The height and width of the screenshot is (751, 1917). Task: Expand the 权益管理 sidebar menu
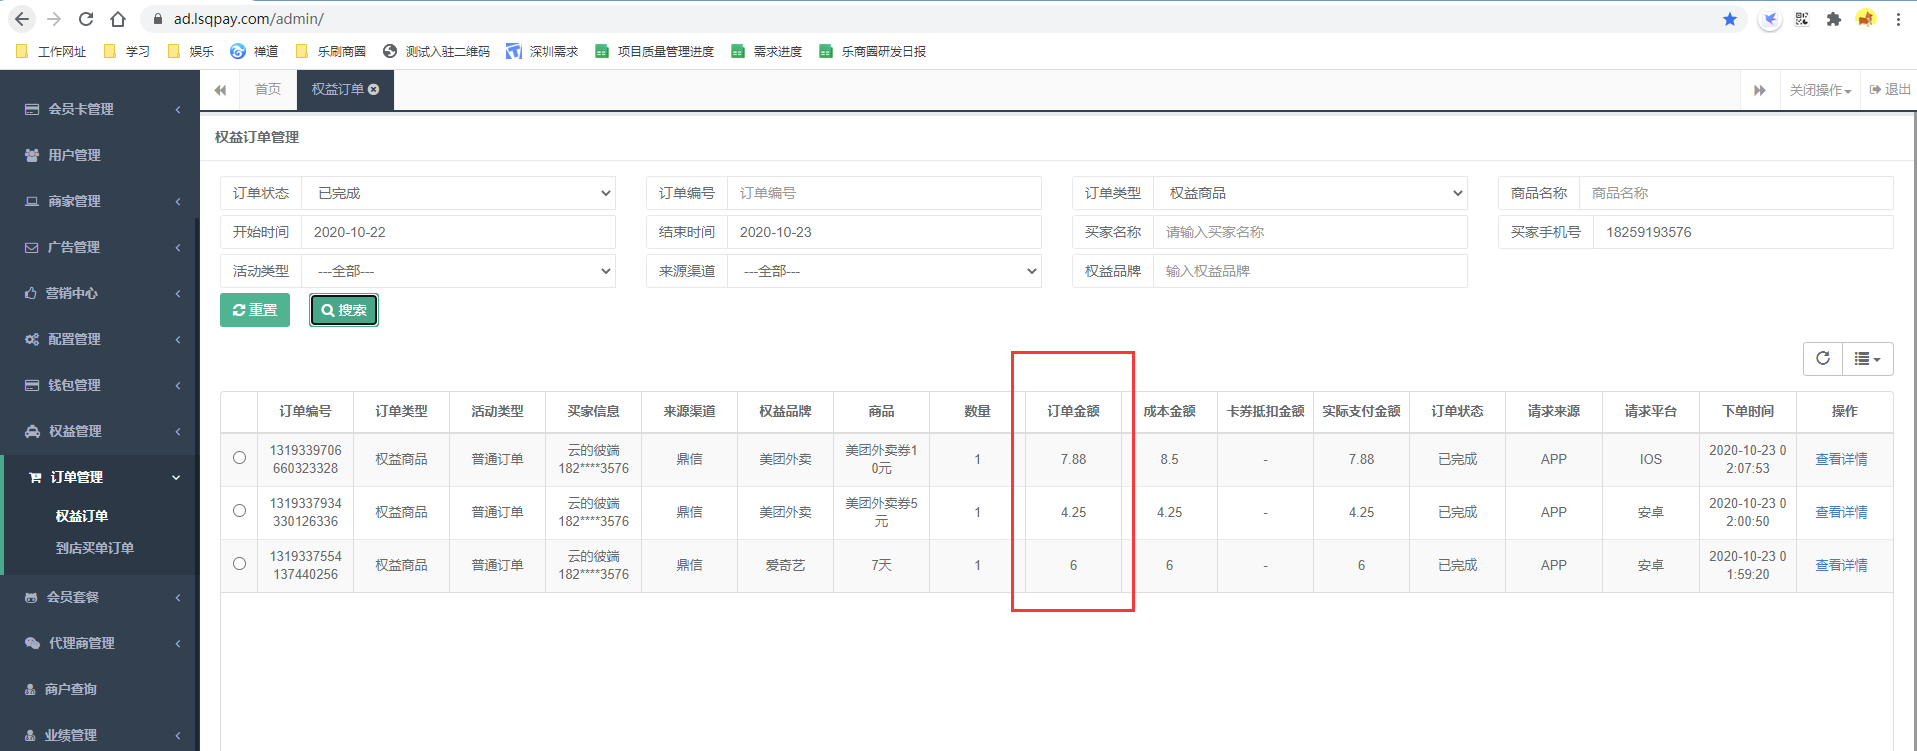(100, 431)
